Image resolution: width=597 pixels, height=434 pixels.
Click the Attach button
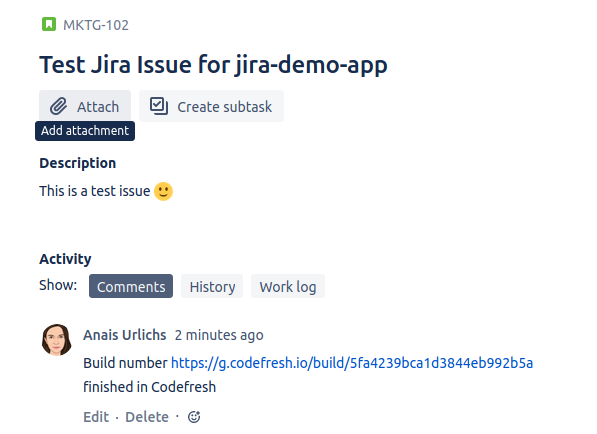pos(85,106)
